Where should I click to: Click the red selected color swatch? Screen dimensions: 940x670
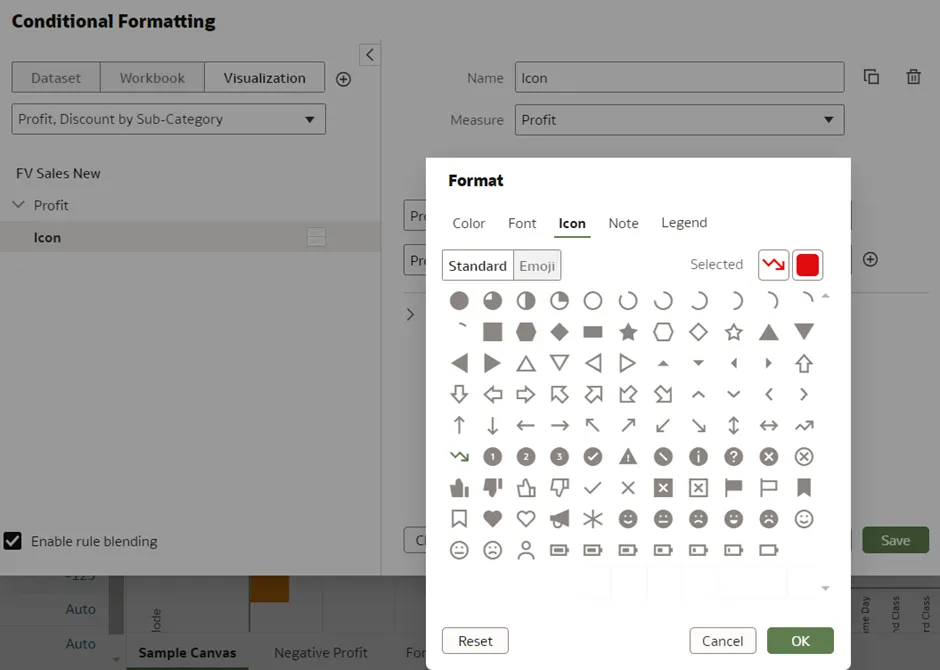tap(808, 265)
